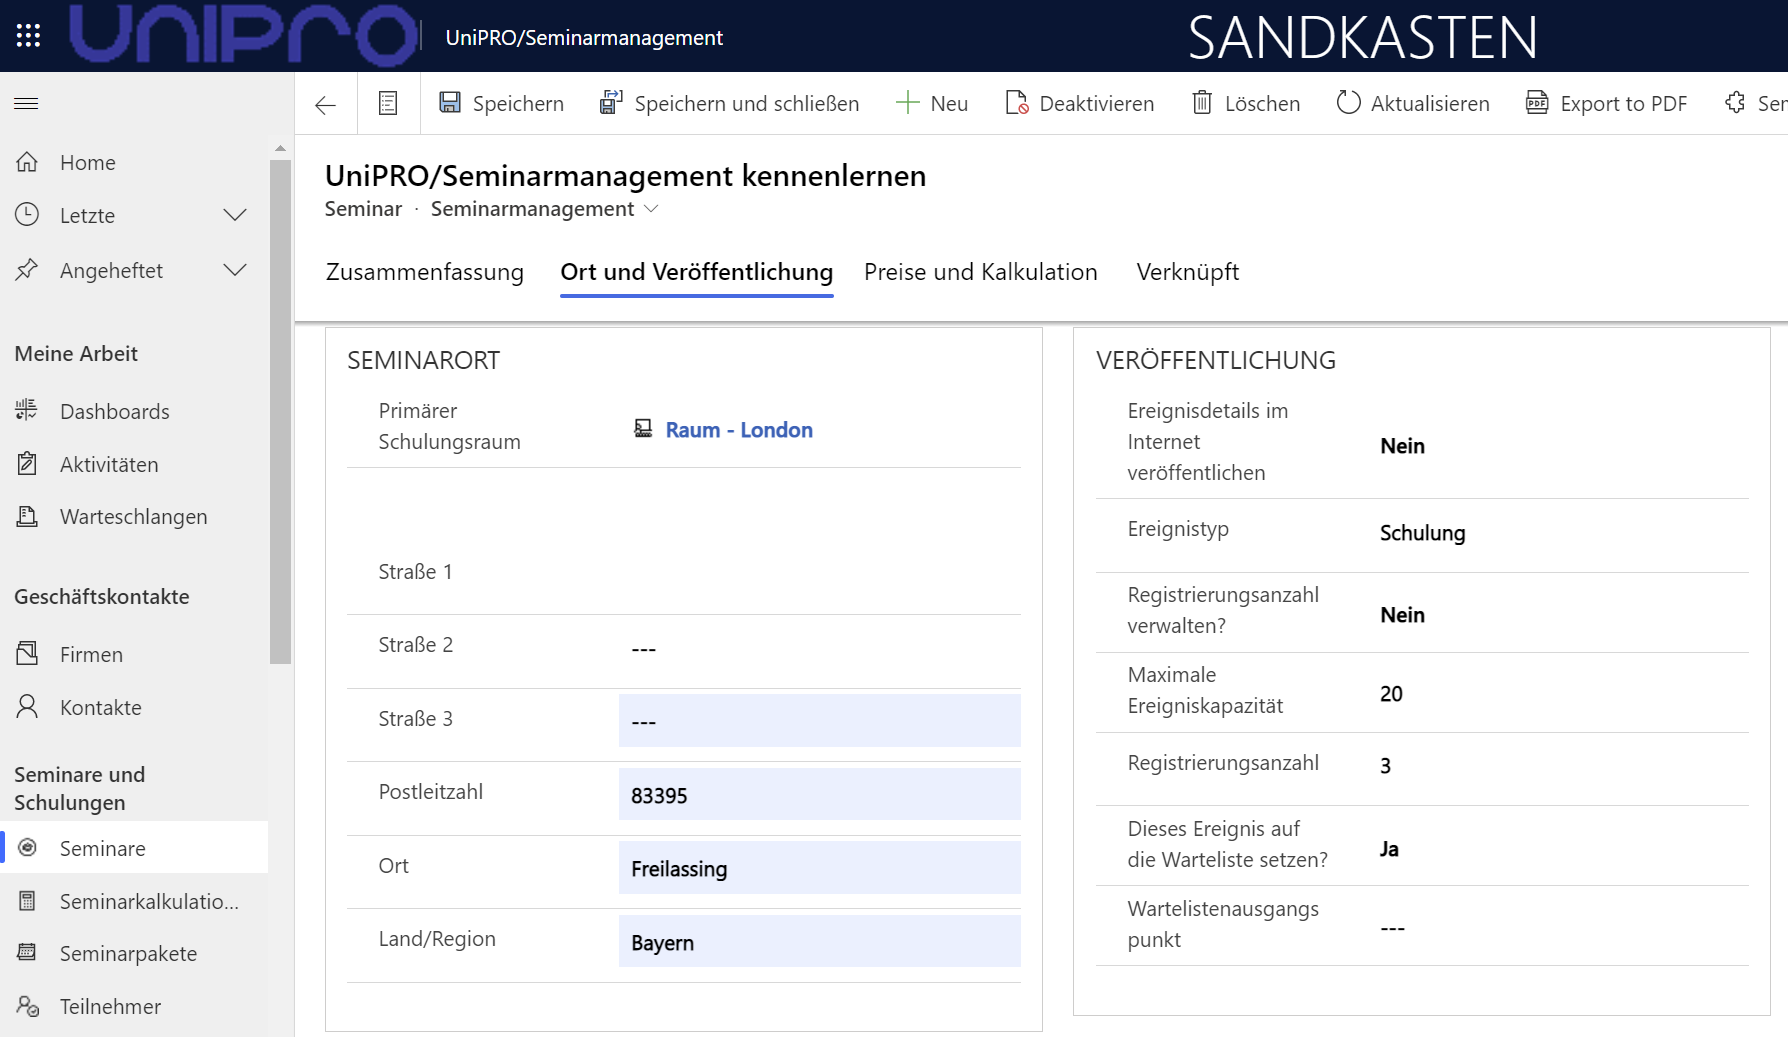
Task: Click the puzzle-piece icon in toolbar
Action: pos(1735,102)
